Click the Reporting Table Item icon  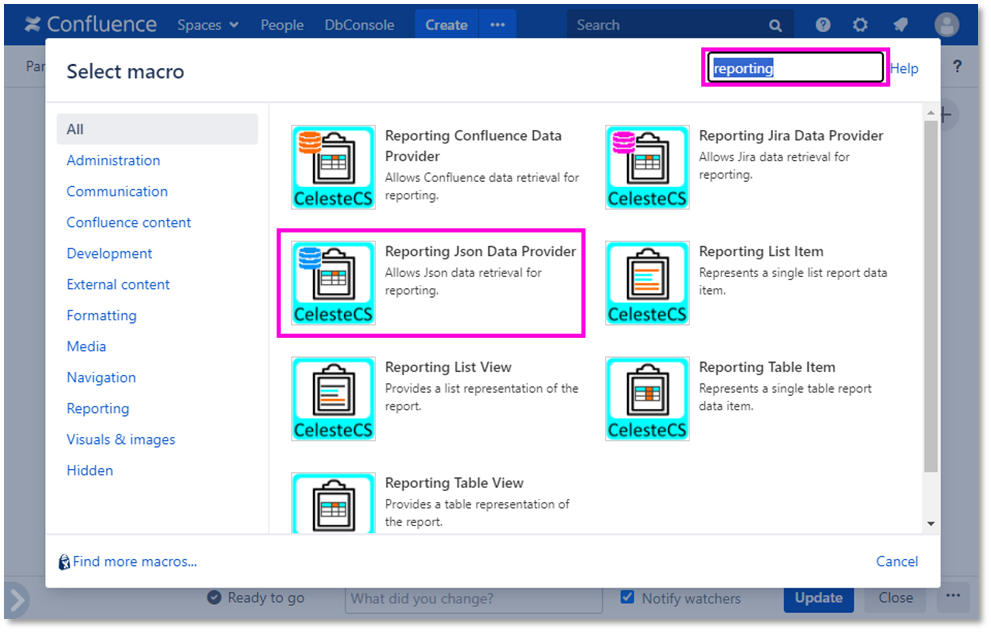pos(647,399)
